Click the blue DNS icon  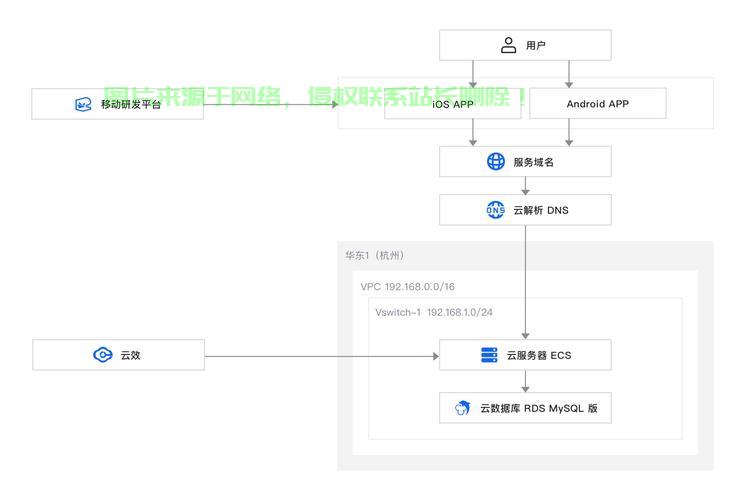click(x=496, y=210)
